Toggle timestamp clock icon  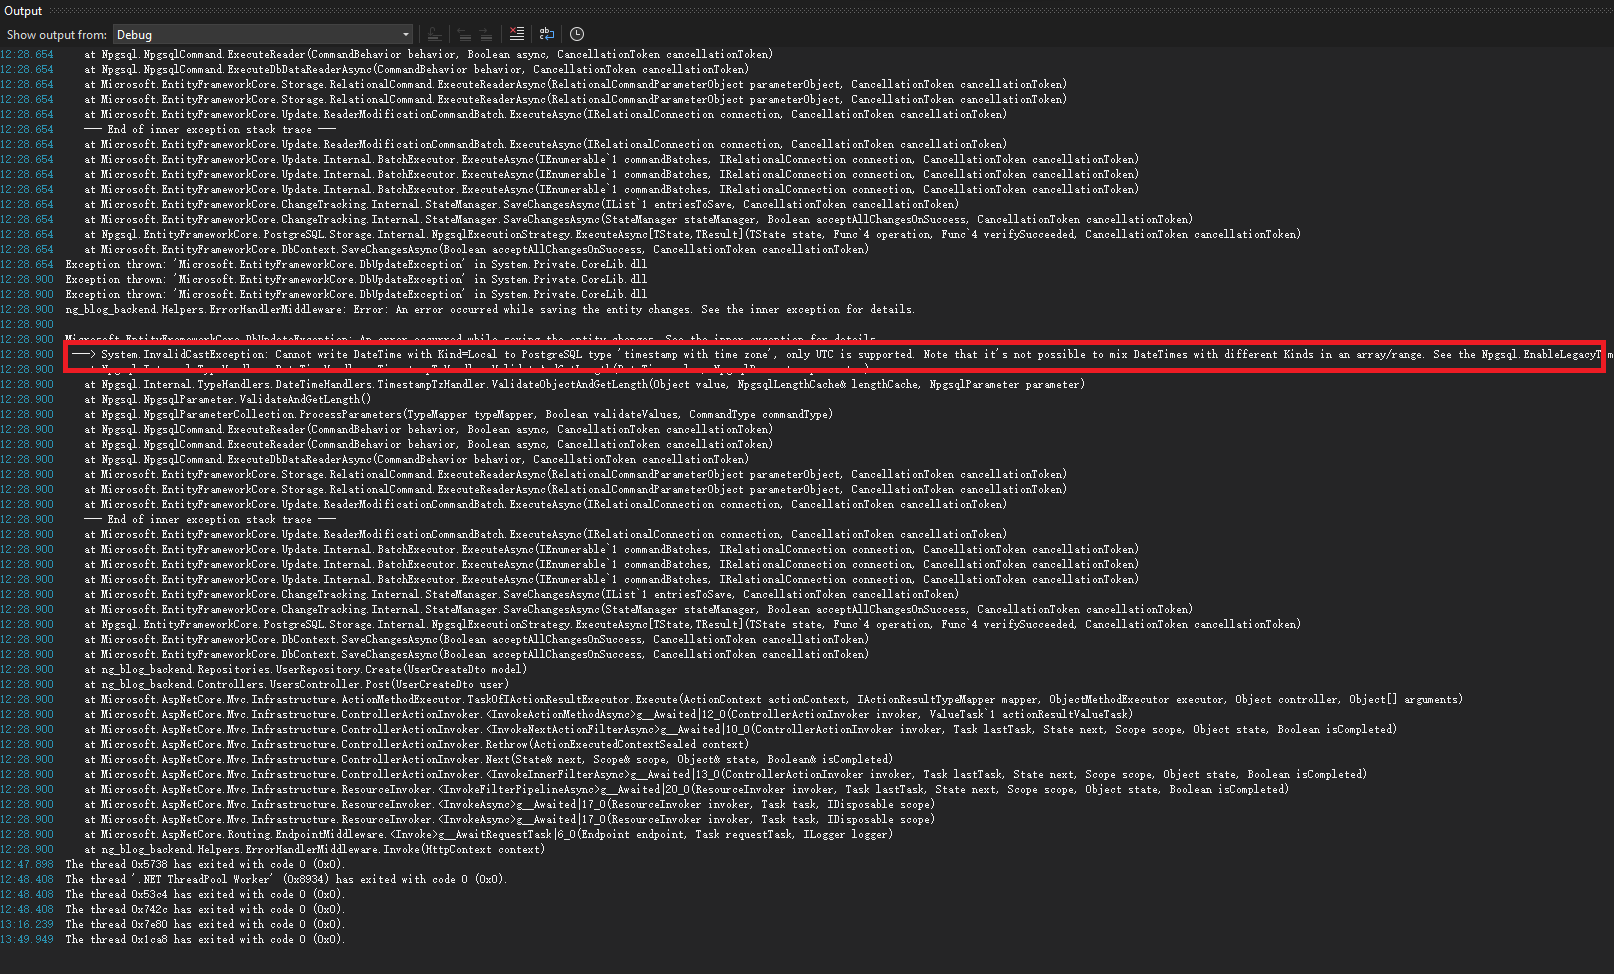[577, 34]
